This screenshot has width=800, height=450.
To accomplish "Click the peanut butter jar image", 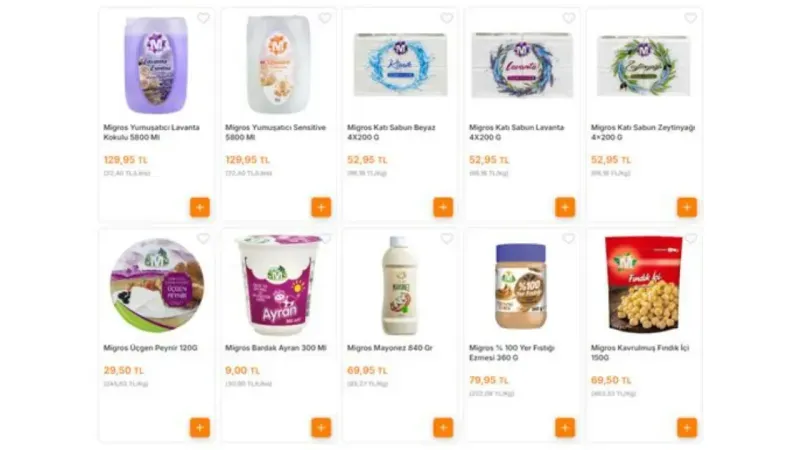I will coord(521,285).
